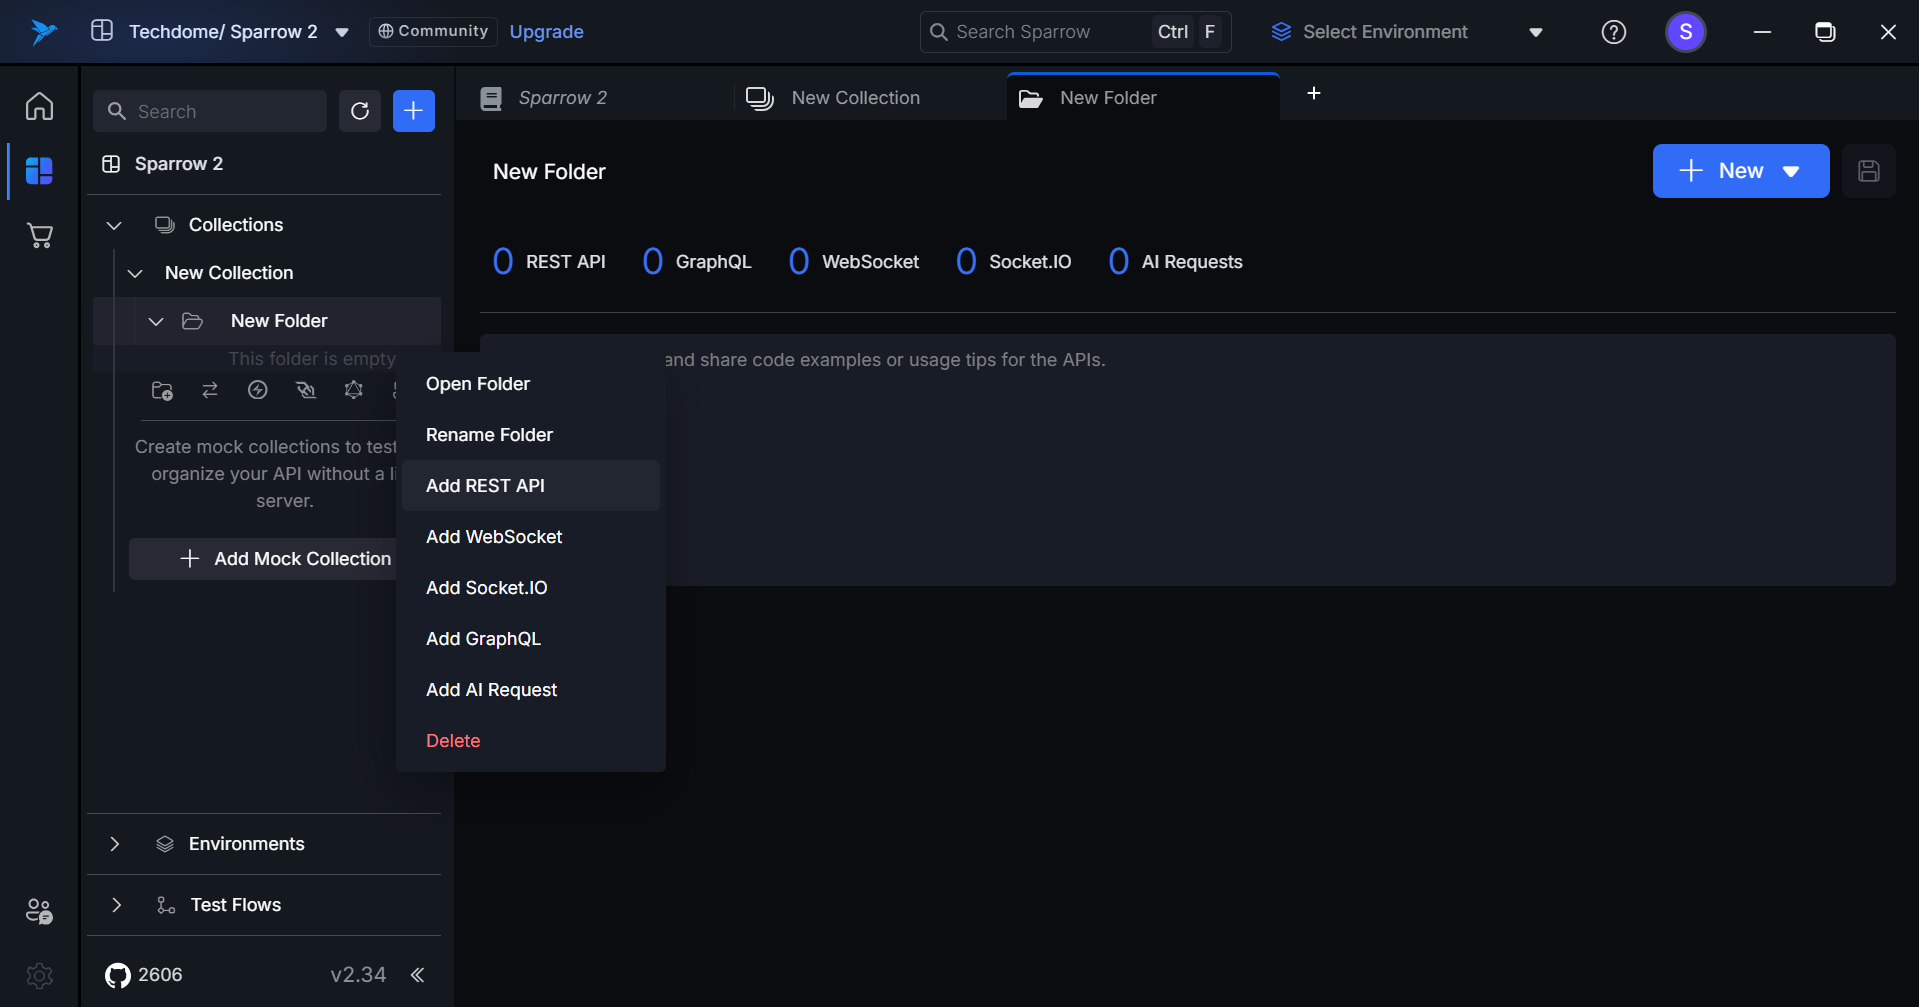Expand the Environments section
The width and height of the screenshot is (1919, 1007).
(114, 844)
